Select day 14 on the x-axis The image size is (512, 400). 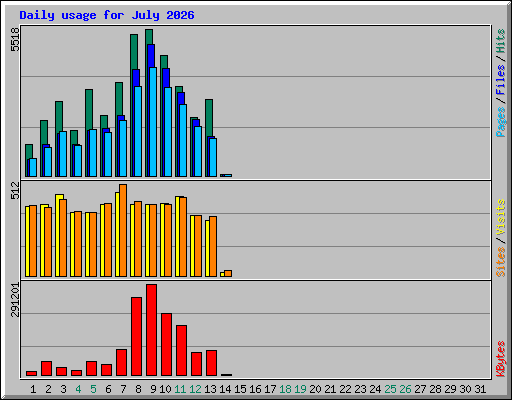pos(225,389)
